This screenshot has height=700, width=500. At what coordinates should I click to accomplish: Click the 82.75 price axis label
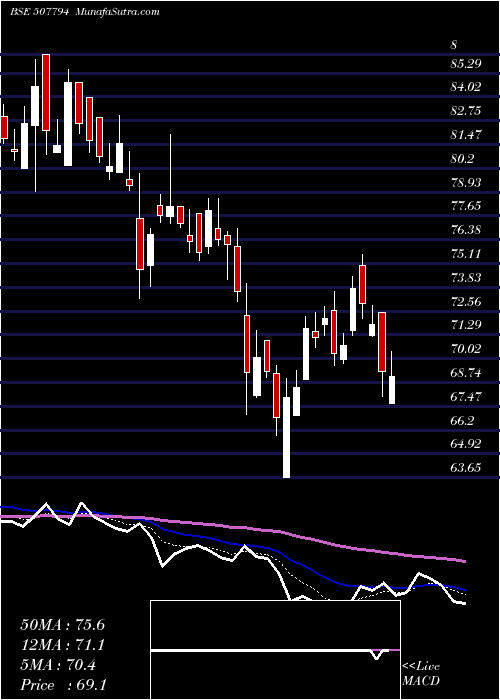466,111
